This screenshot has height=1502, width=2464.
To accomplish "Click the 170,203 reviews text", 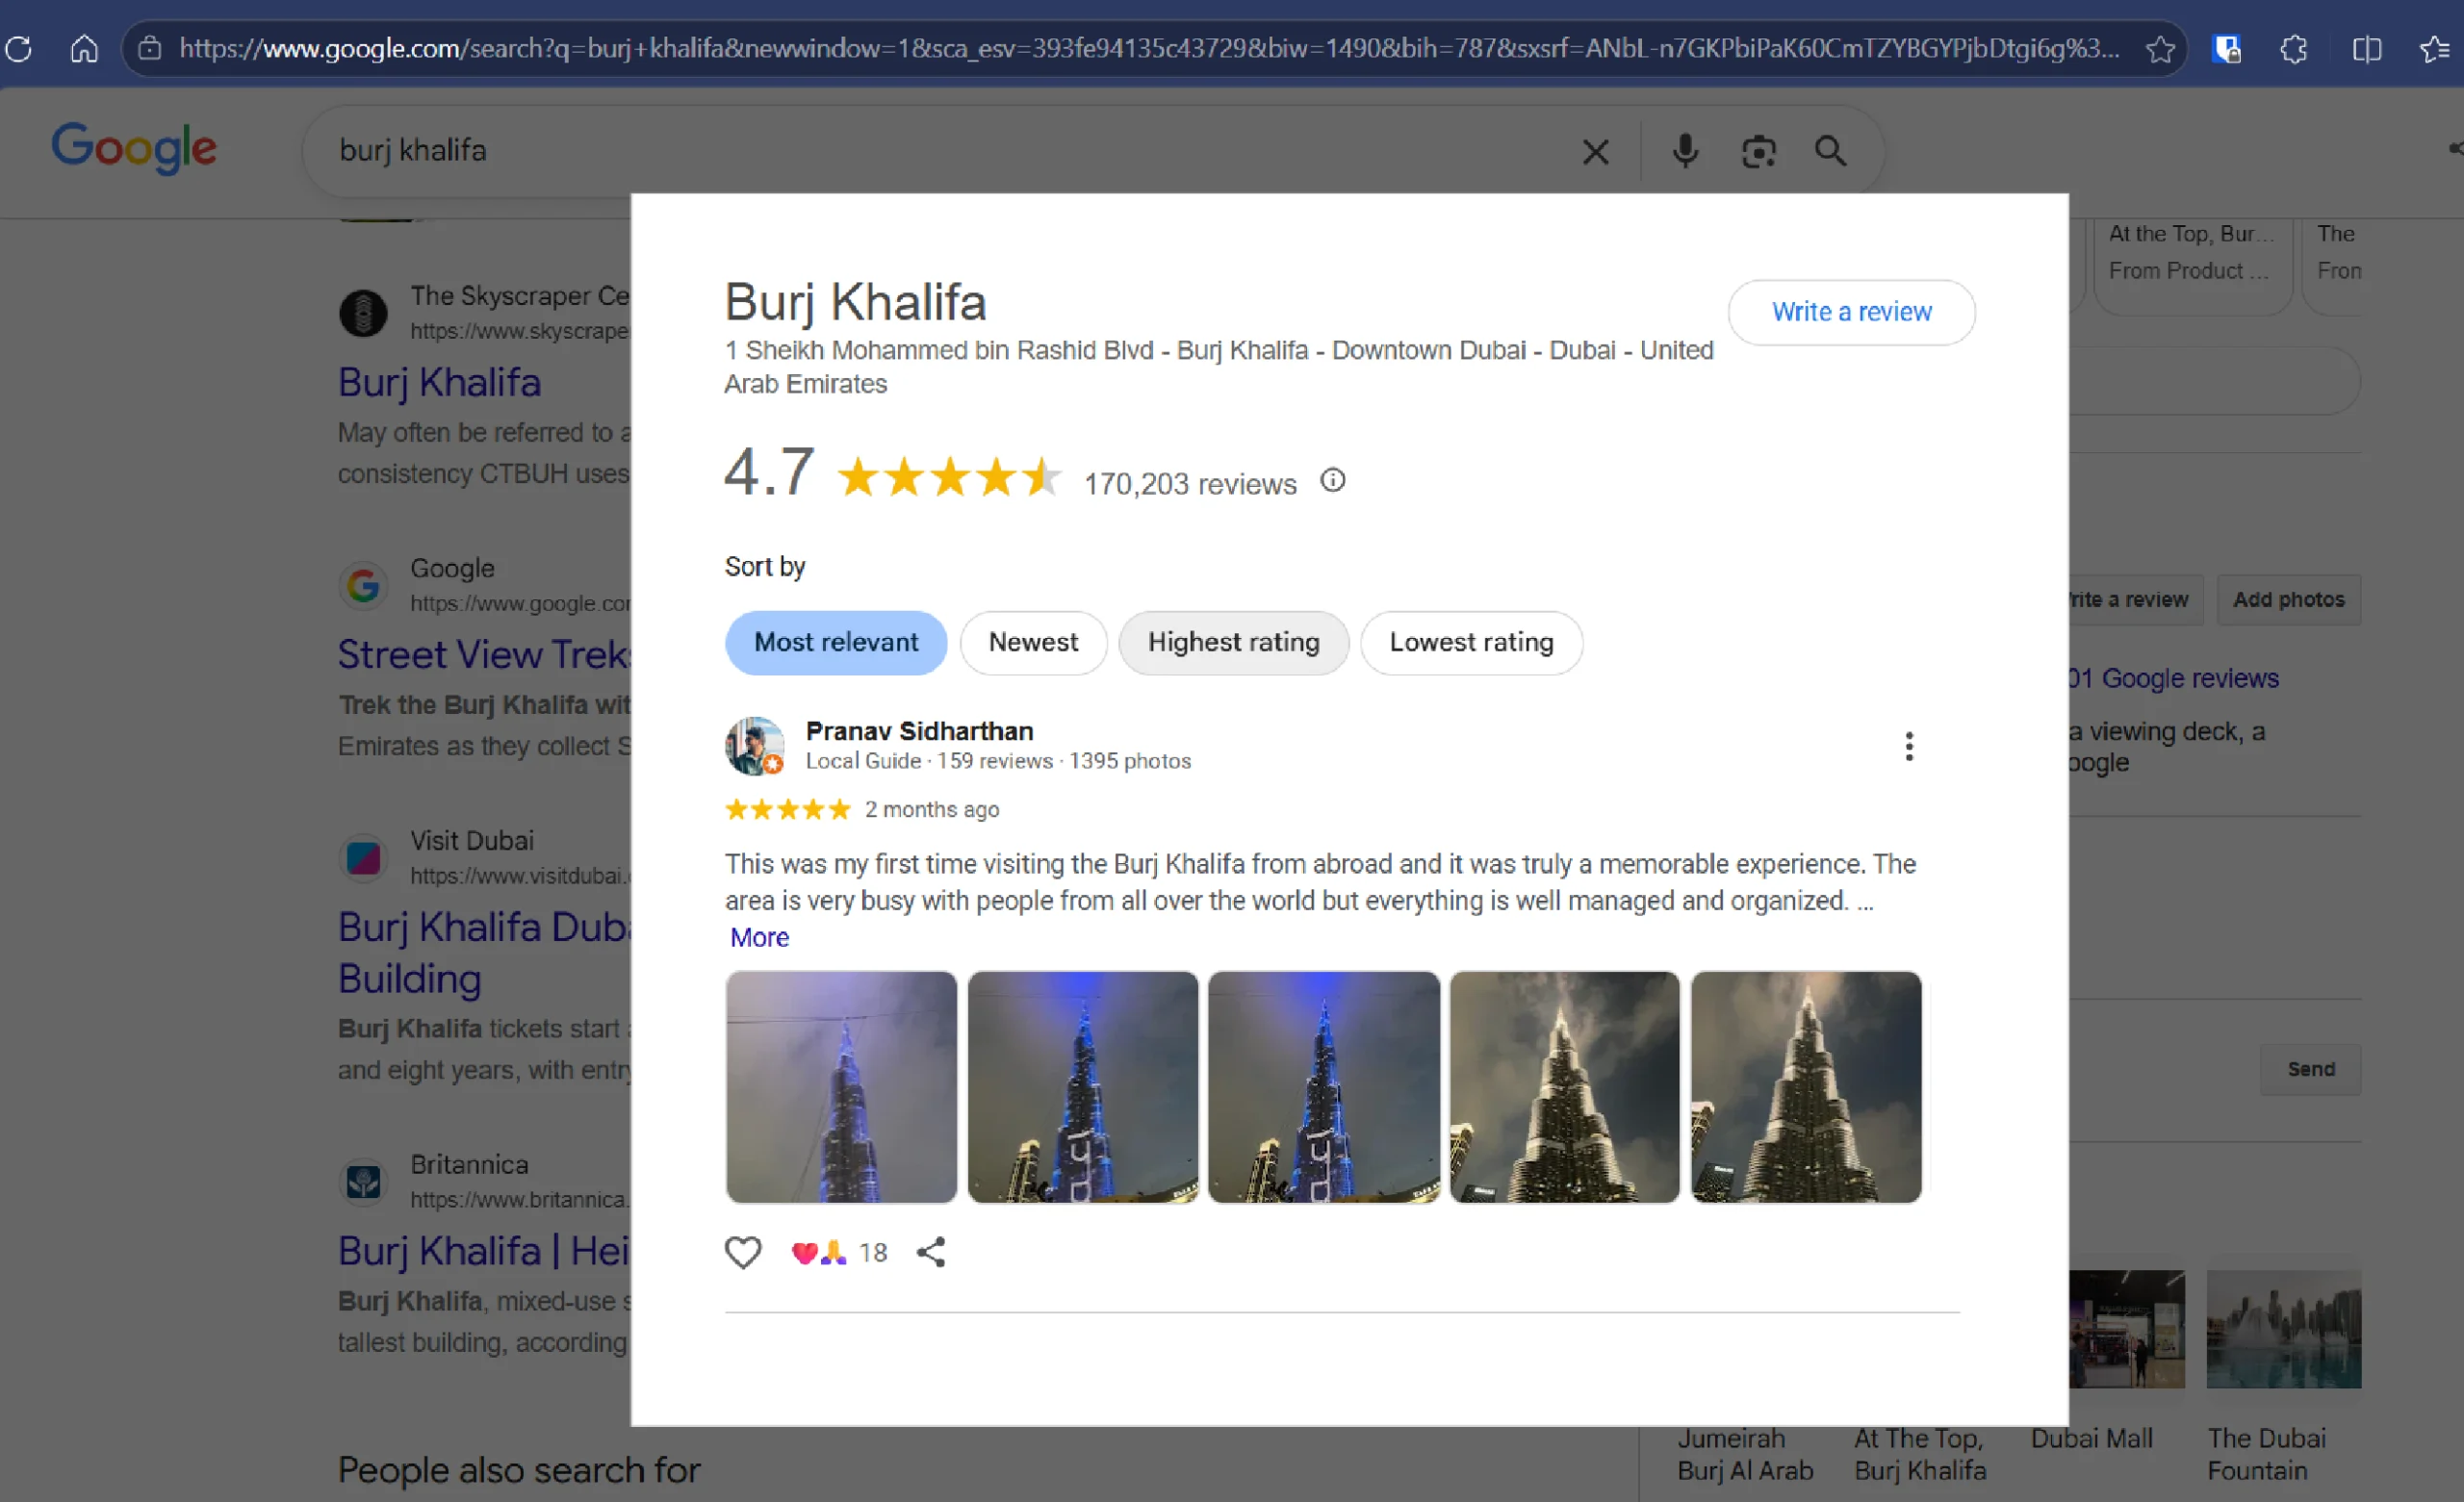I will (1190, 484).
